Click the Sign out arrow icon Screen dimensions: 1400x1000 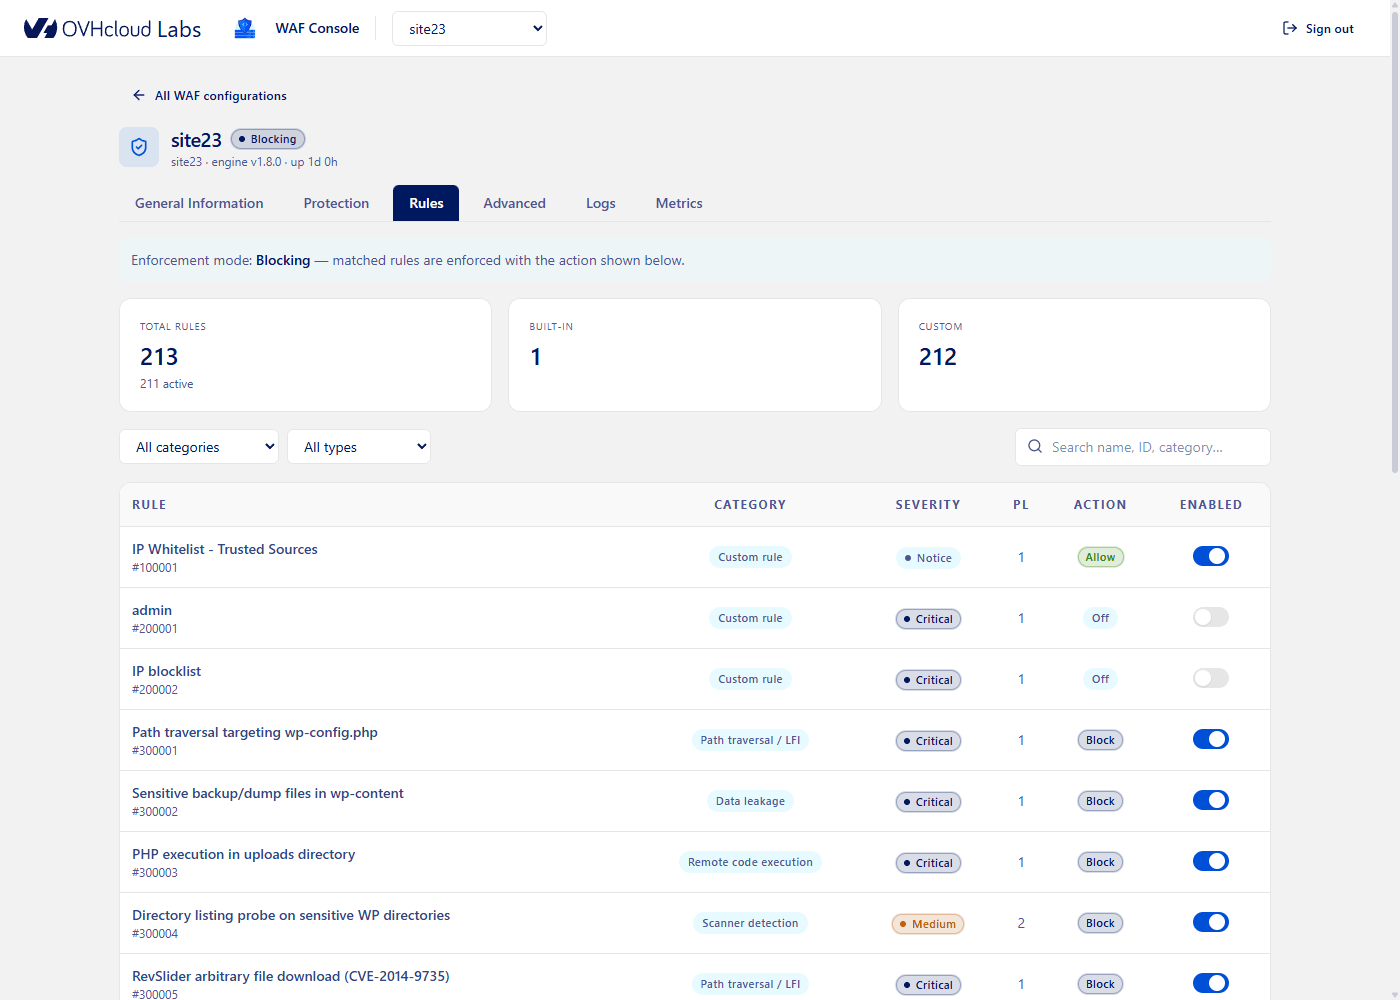tap(1290, 28)
